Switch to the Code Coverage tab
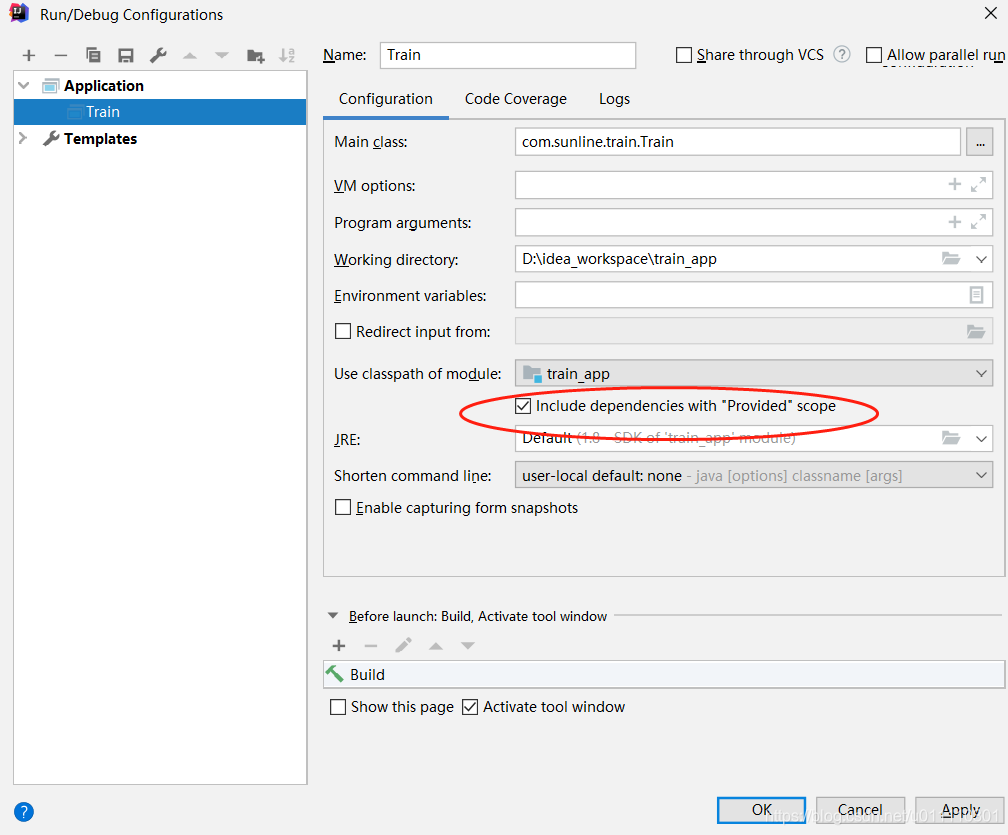 515,99
